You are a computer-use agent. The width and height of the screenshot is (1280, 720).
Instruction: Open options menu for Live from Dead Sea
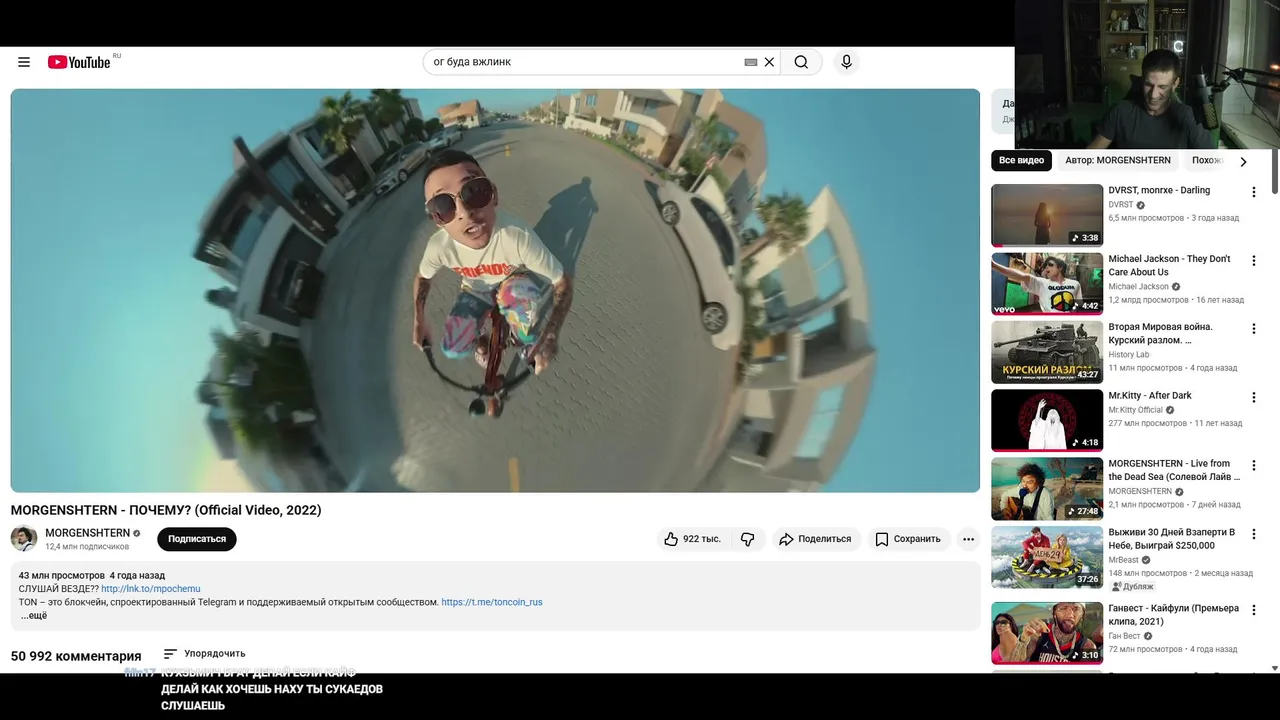click(1254, 465)
